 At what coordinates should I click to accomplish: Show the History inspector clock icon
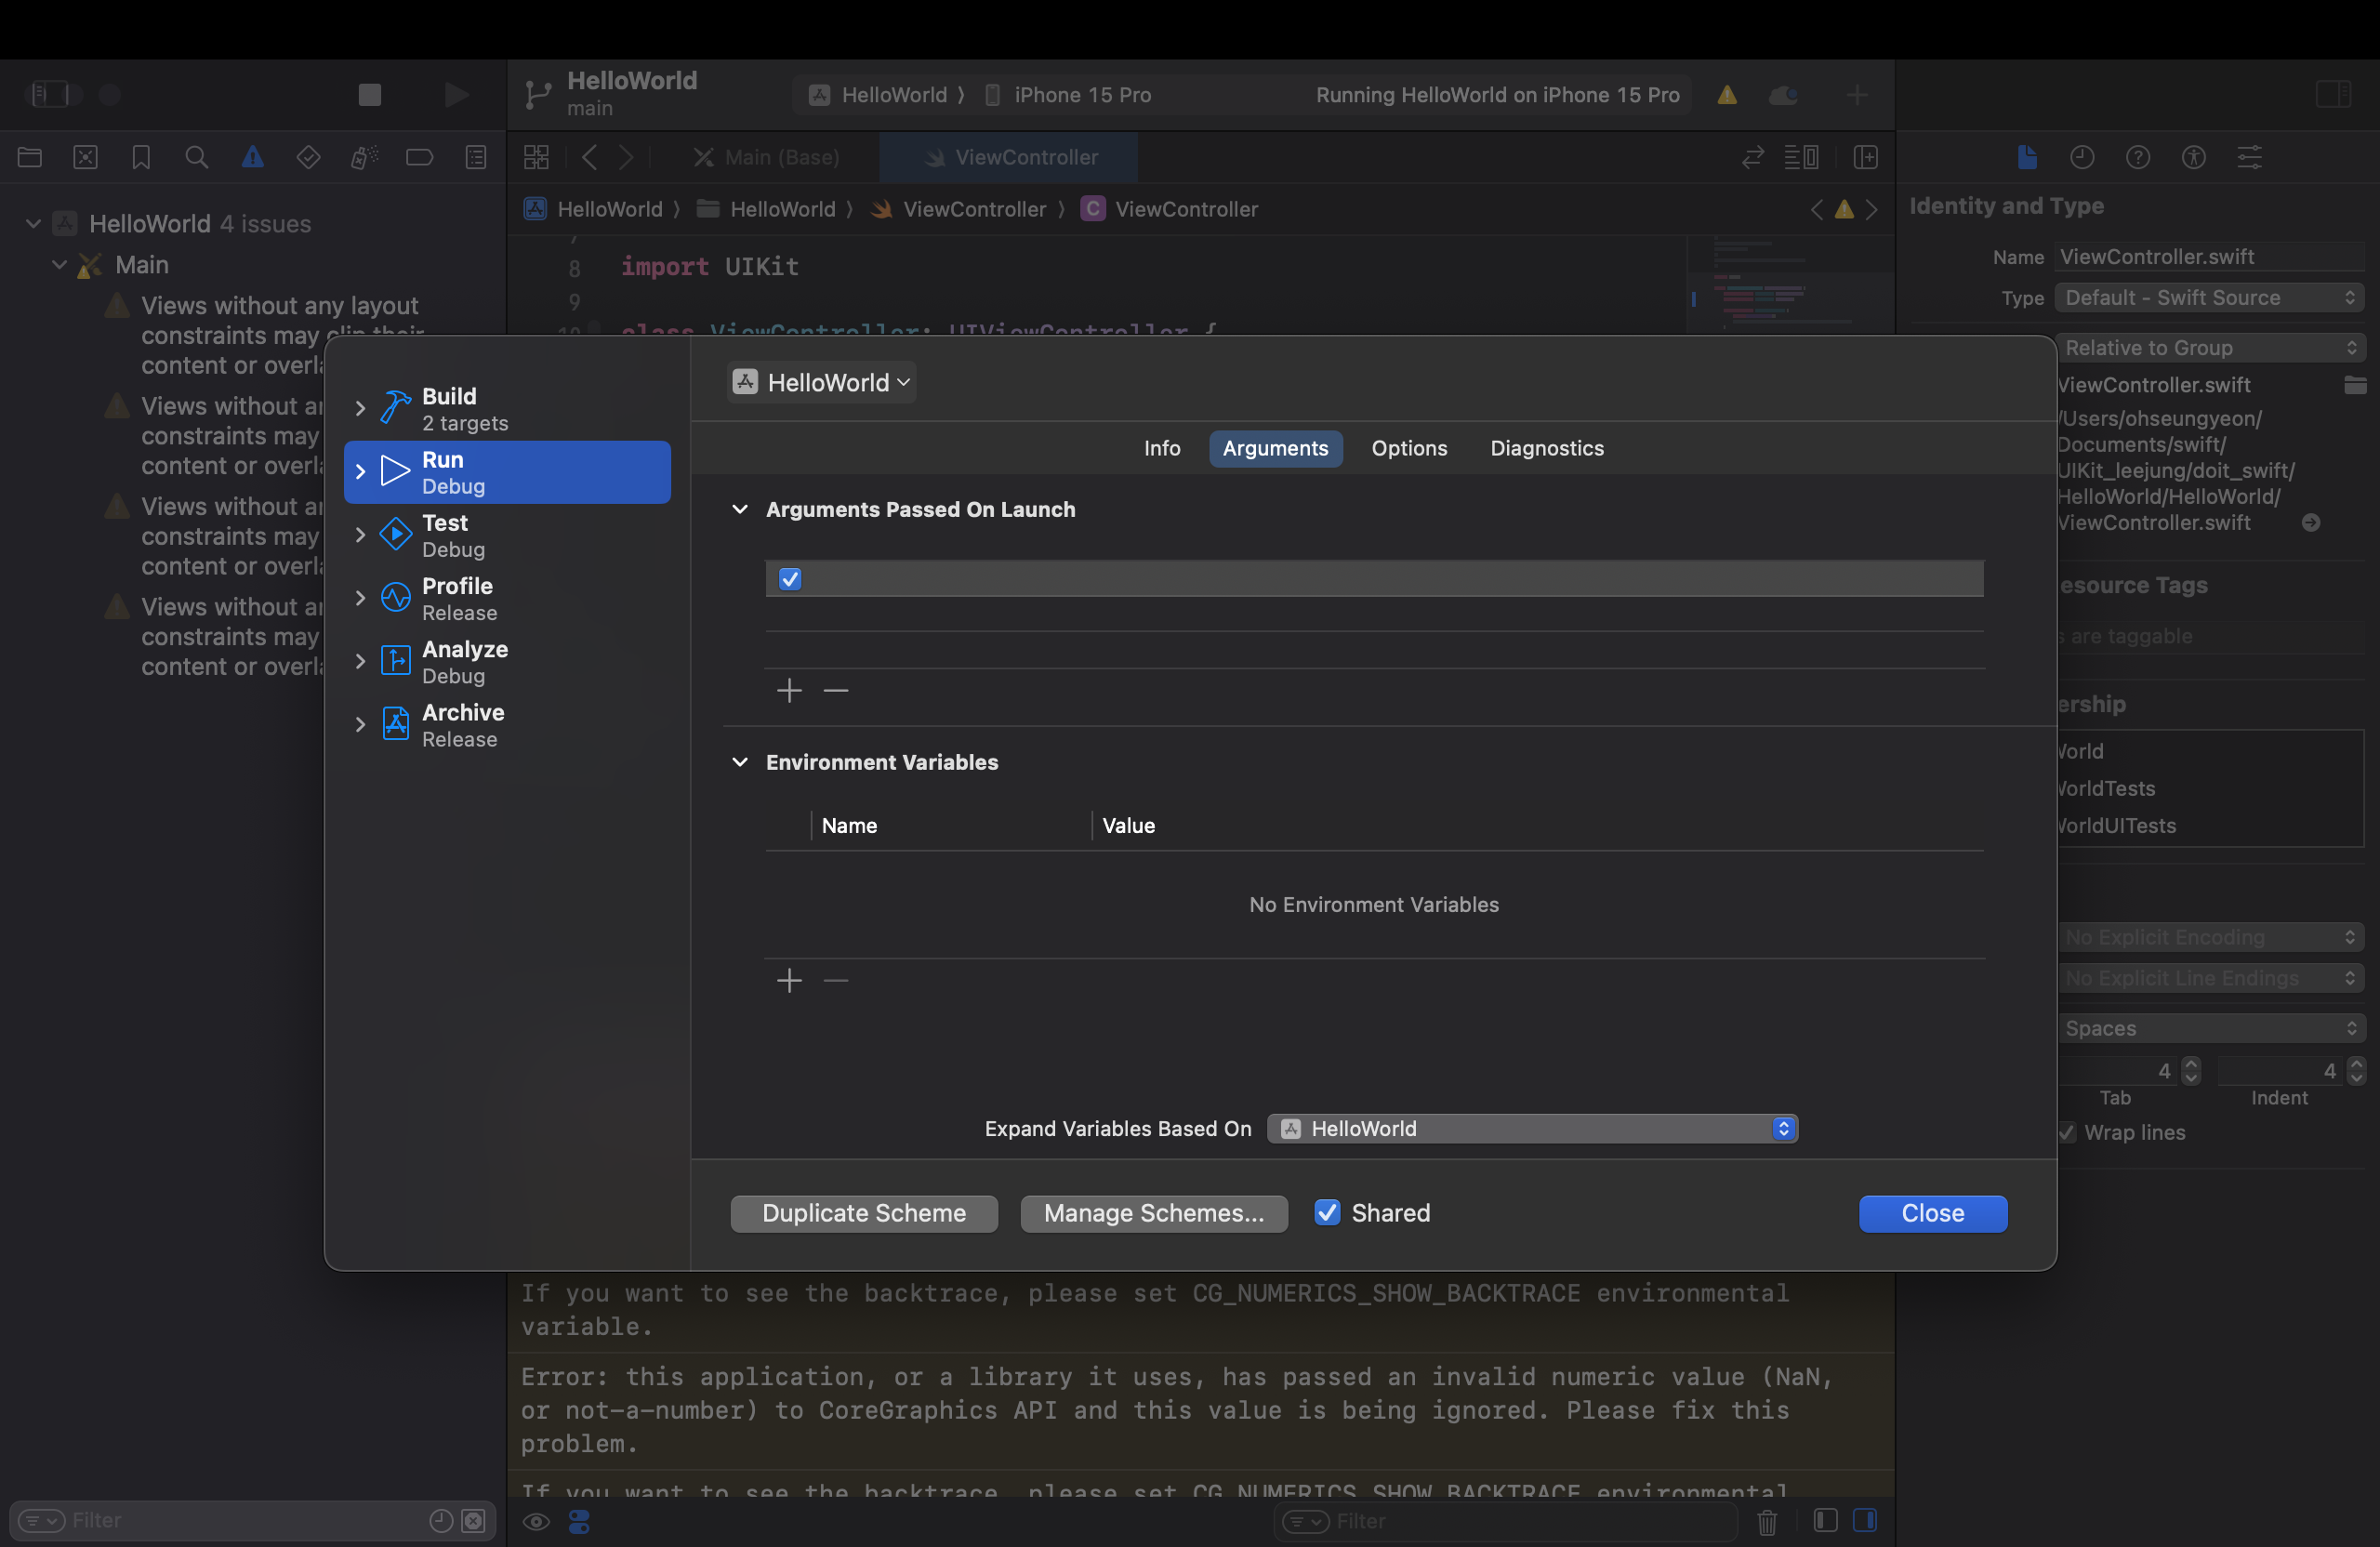coord(2082,157)
